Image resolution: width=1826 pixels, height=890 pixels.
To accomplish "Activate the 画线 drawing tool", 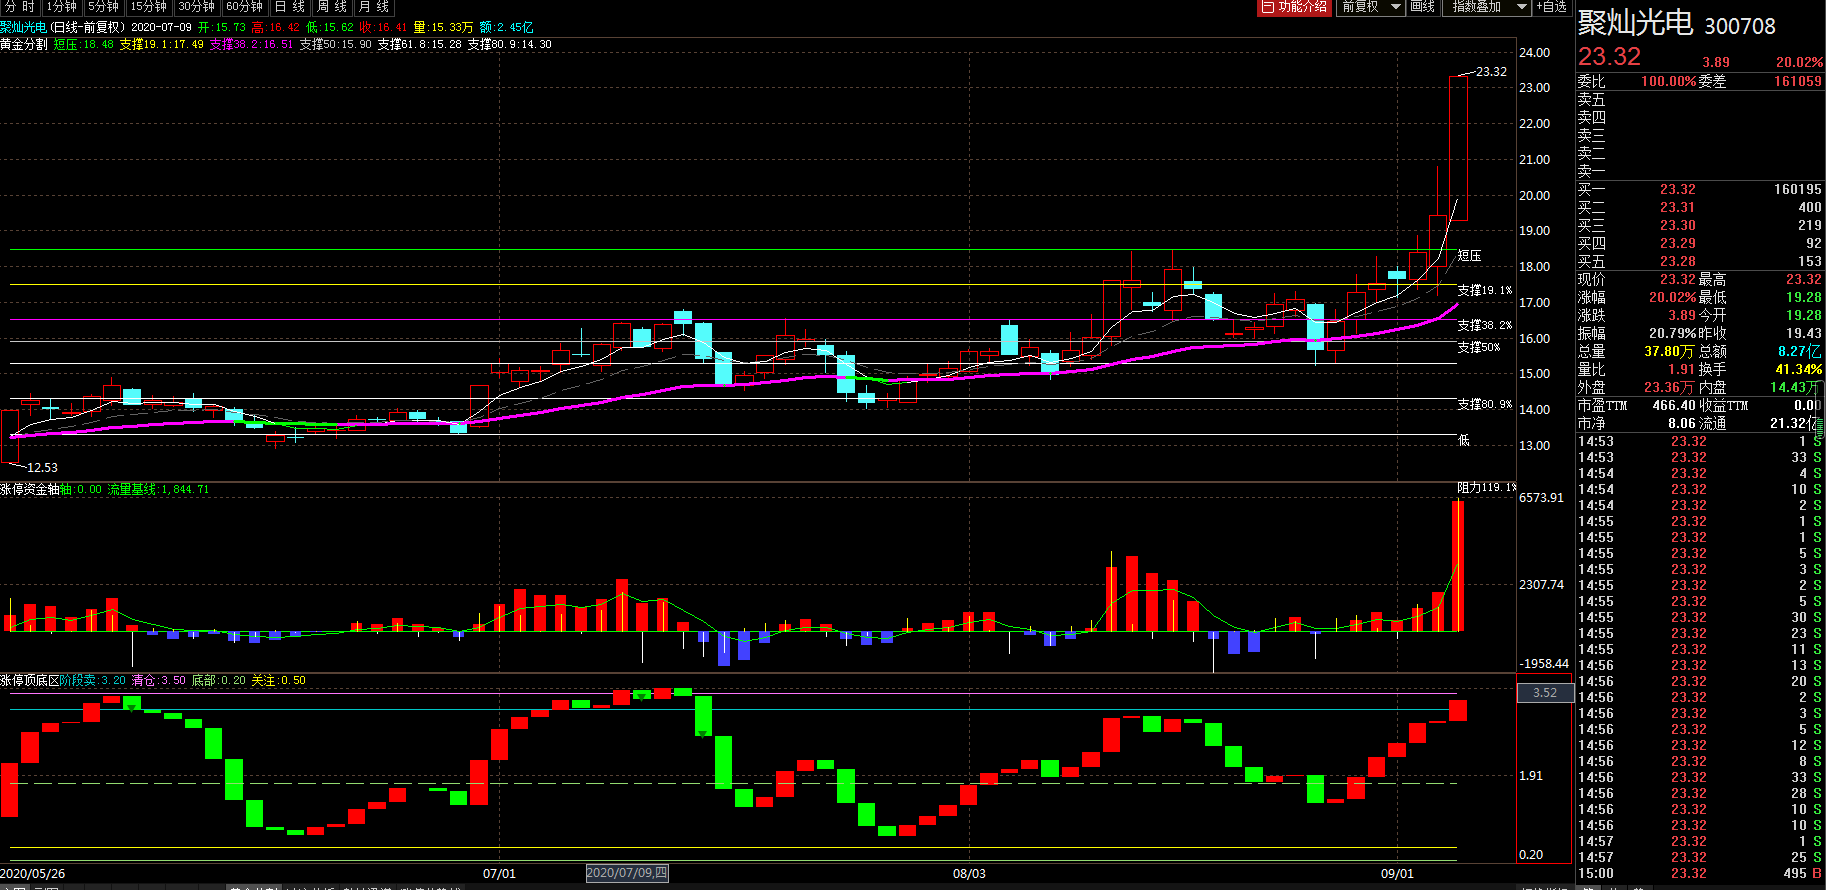I will pyautogui.click(x=1423, y=7).
